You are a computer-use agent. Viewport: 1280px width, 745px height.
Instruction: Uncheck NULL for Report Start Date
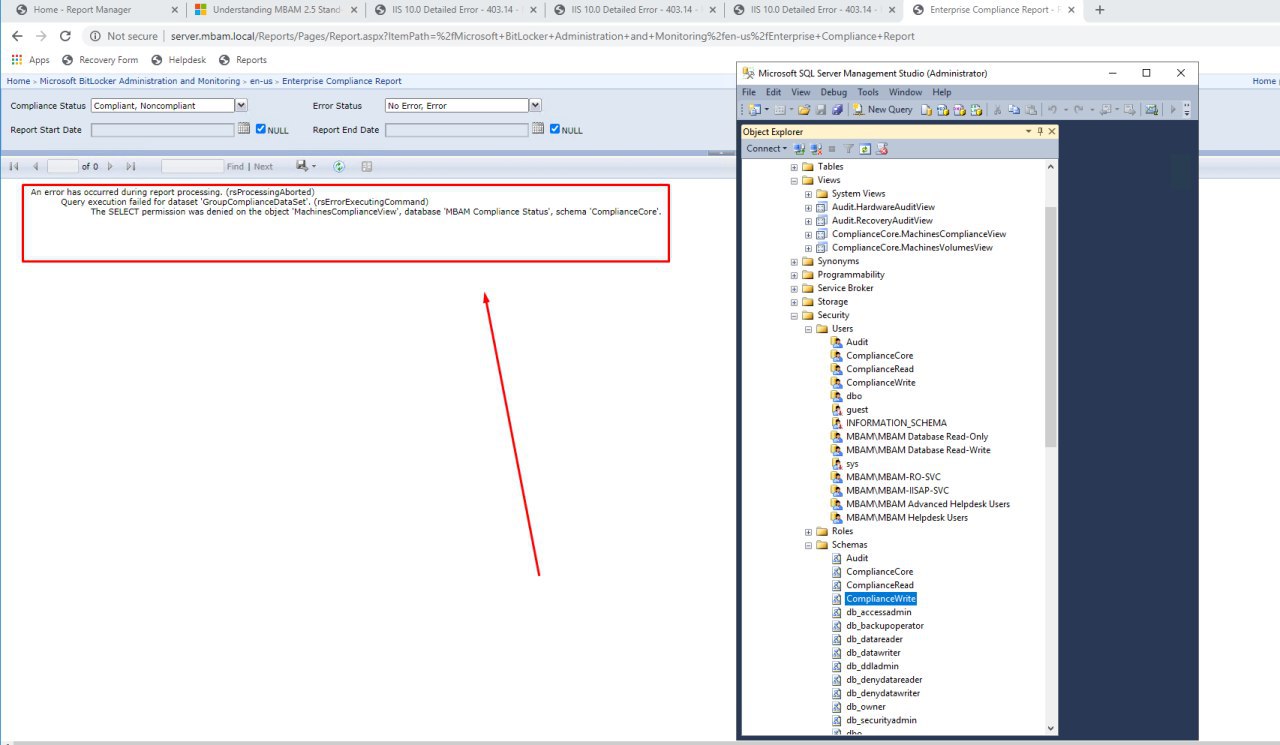click(x=261, y=129)
